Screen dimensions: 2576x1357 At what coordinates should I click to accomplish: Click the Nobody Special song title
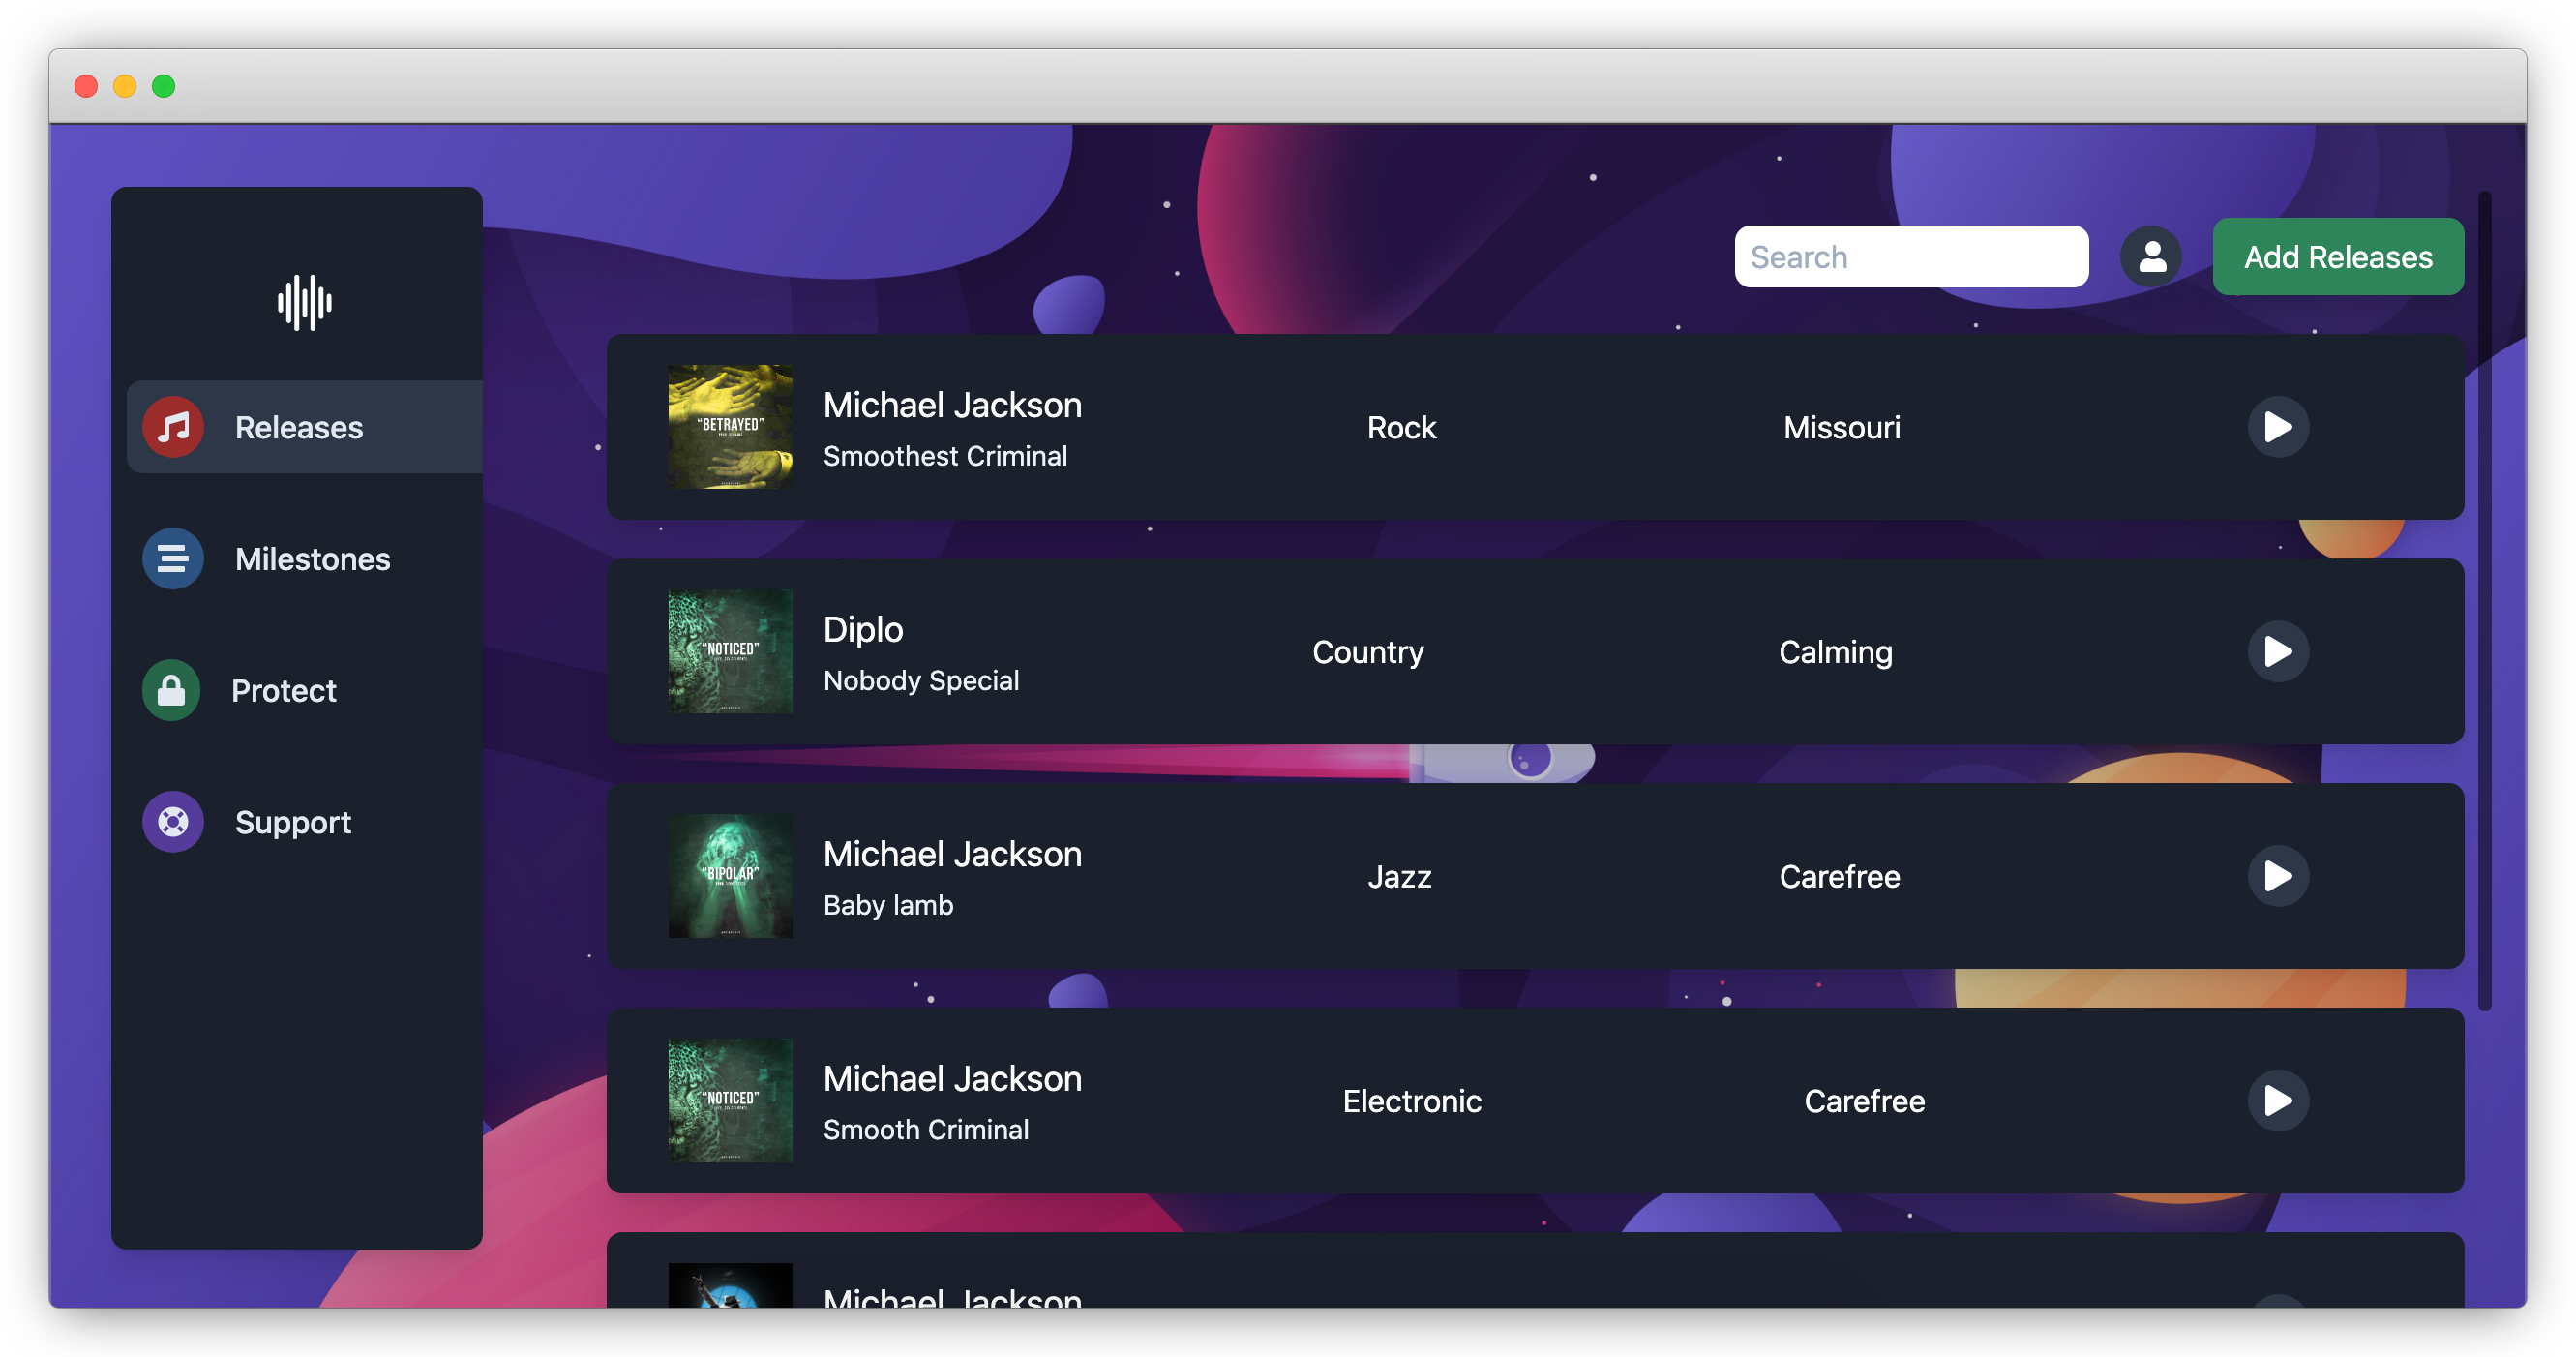(x=921, y=681)
